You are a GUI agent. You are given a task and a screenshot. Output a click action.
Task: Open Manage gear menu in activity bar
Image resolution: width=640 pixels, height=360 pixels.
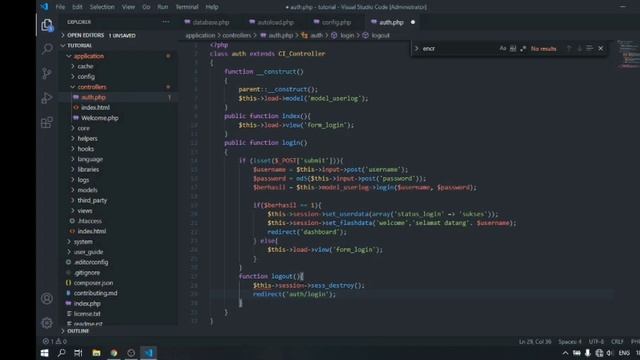point(47,323)
